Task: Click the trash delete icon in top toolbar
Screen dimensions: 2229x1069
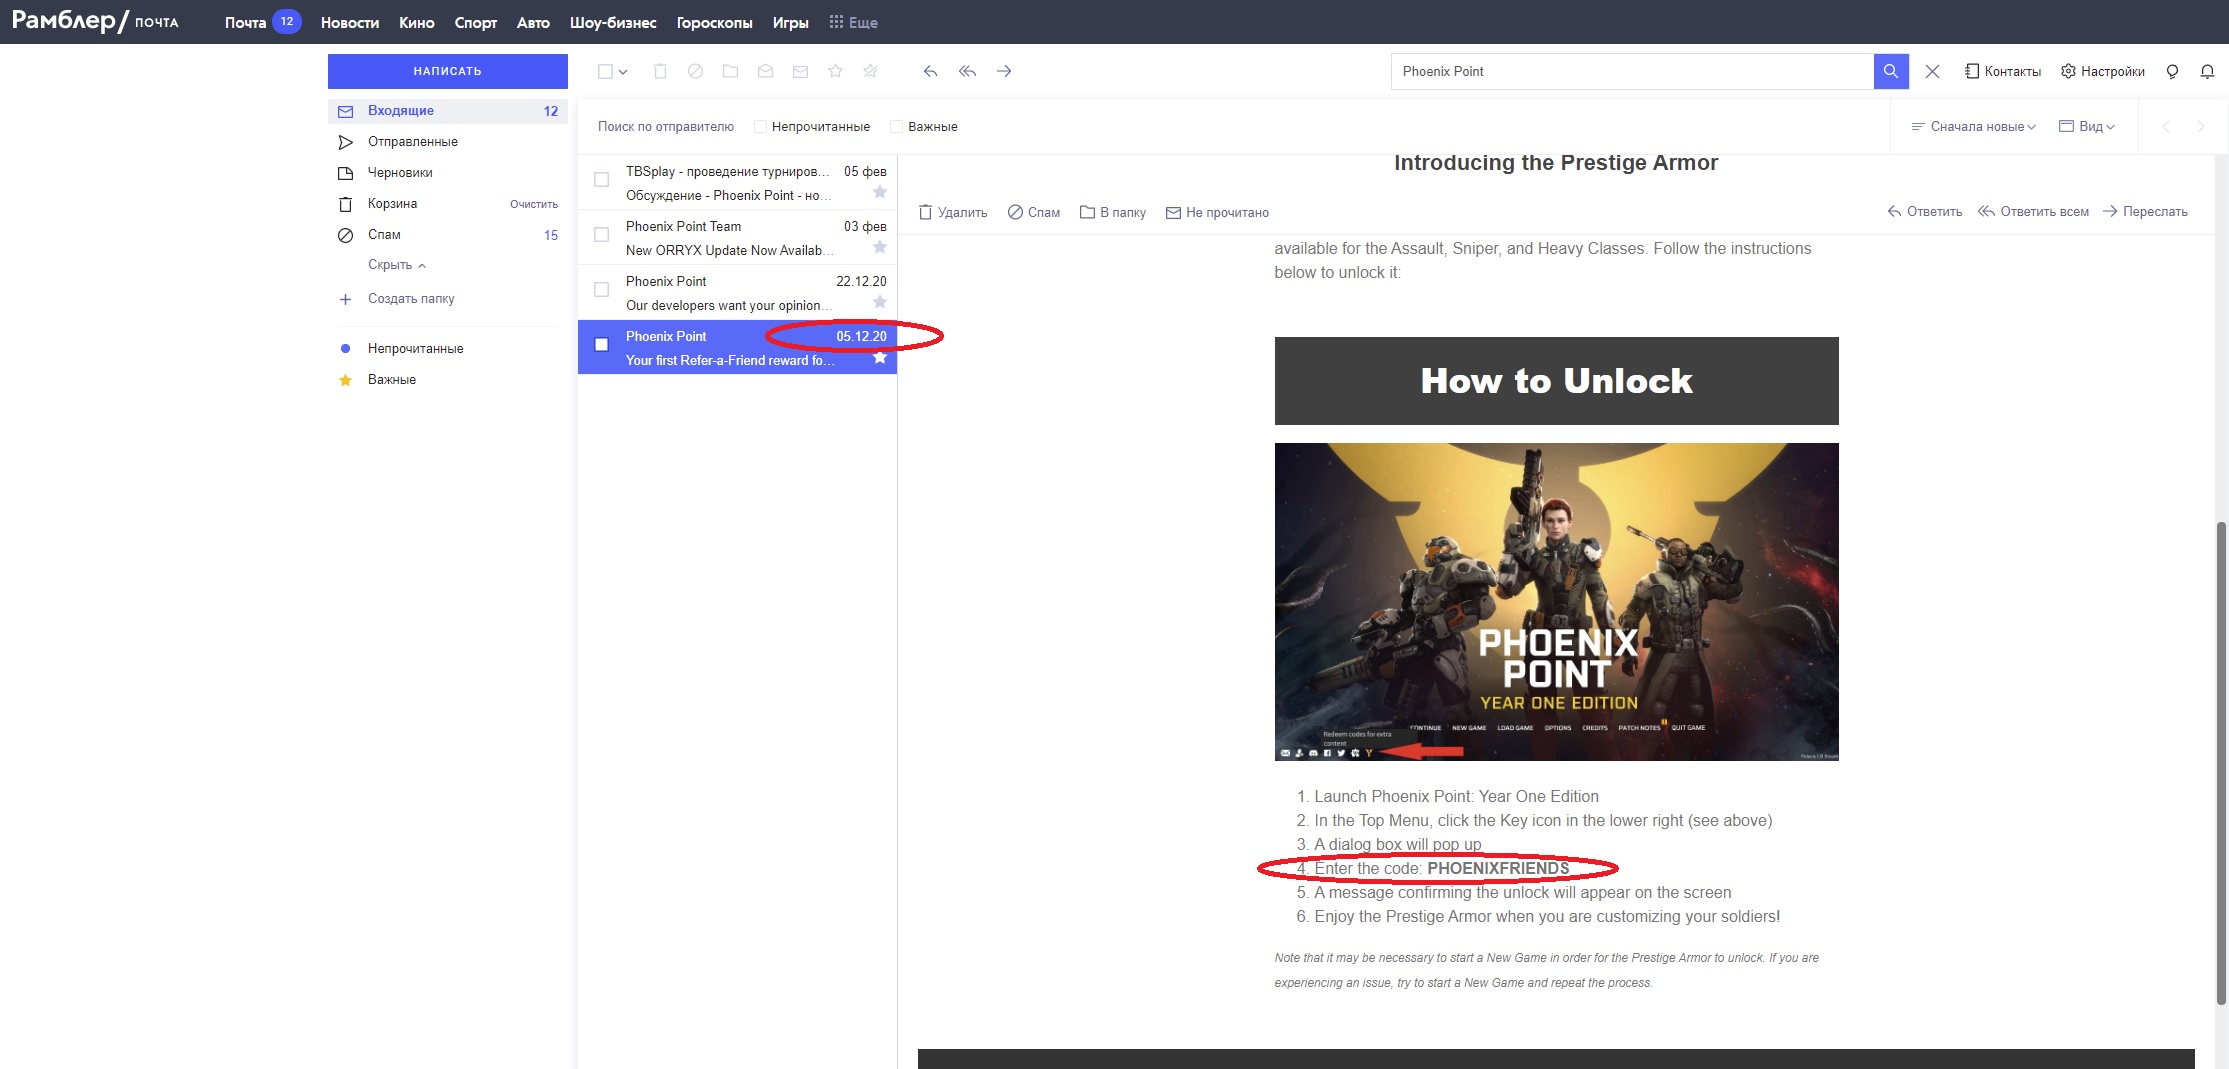Action: coord(660,71)
